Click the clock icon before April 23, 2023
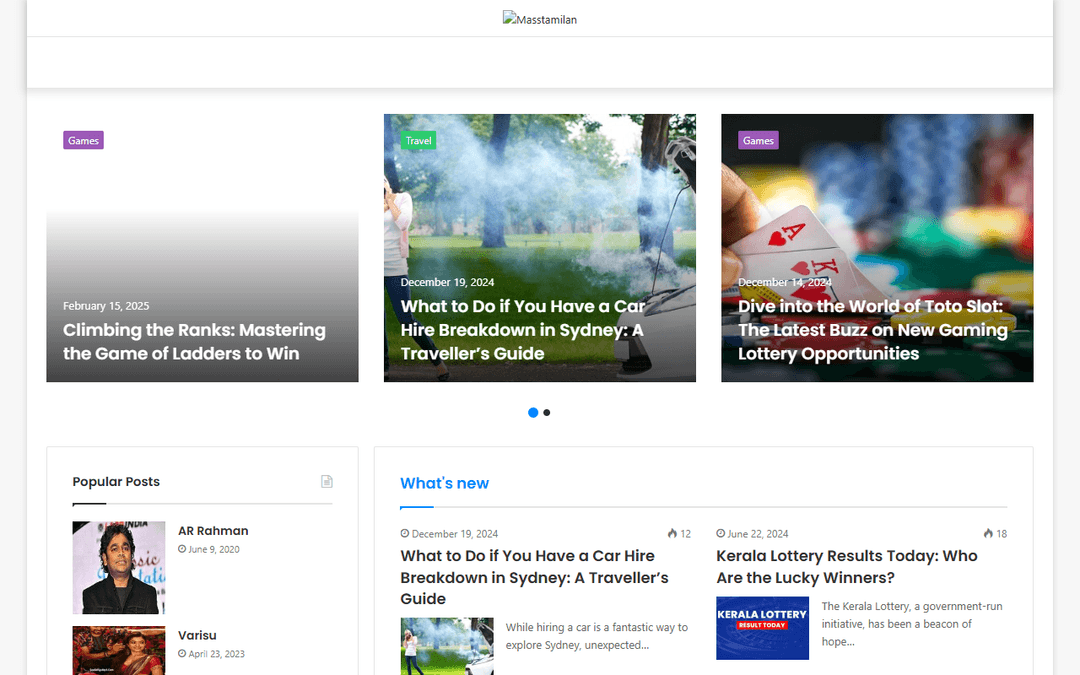This screenshot has height=675, width=1080. click(182, 654)
